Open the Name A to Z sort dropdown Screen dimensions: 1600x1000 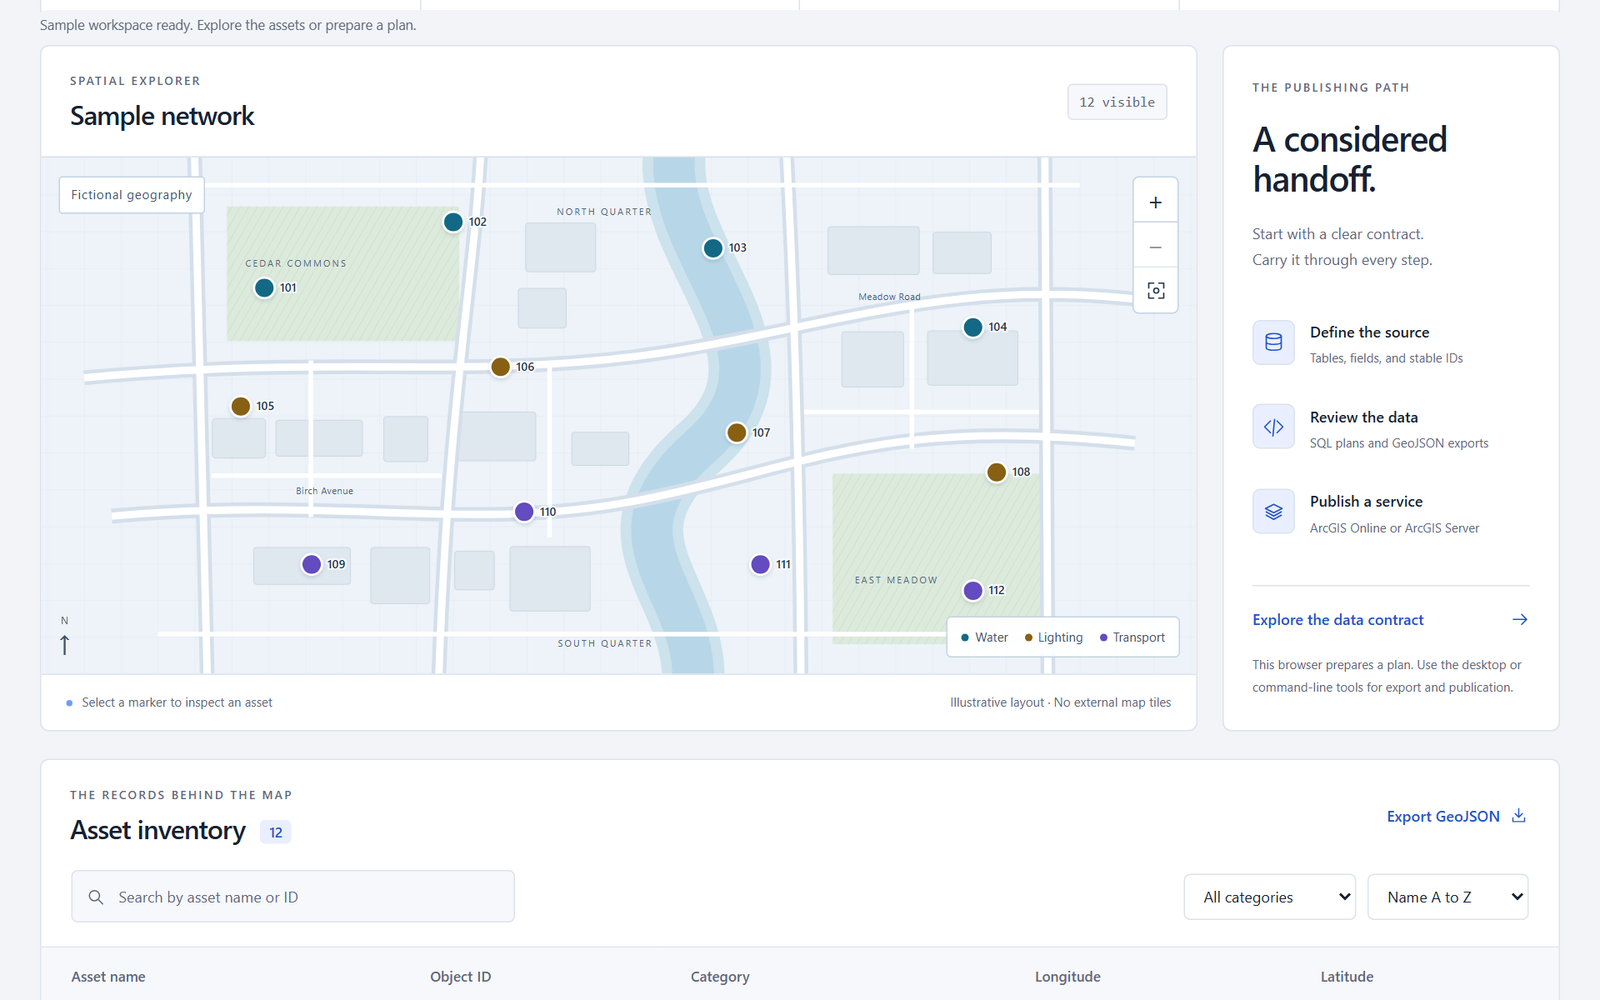(x=1447, y=897)
